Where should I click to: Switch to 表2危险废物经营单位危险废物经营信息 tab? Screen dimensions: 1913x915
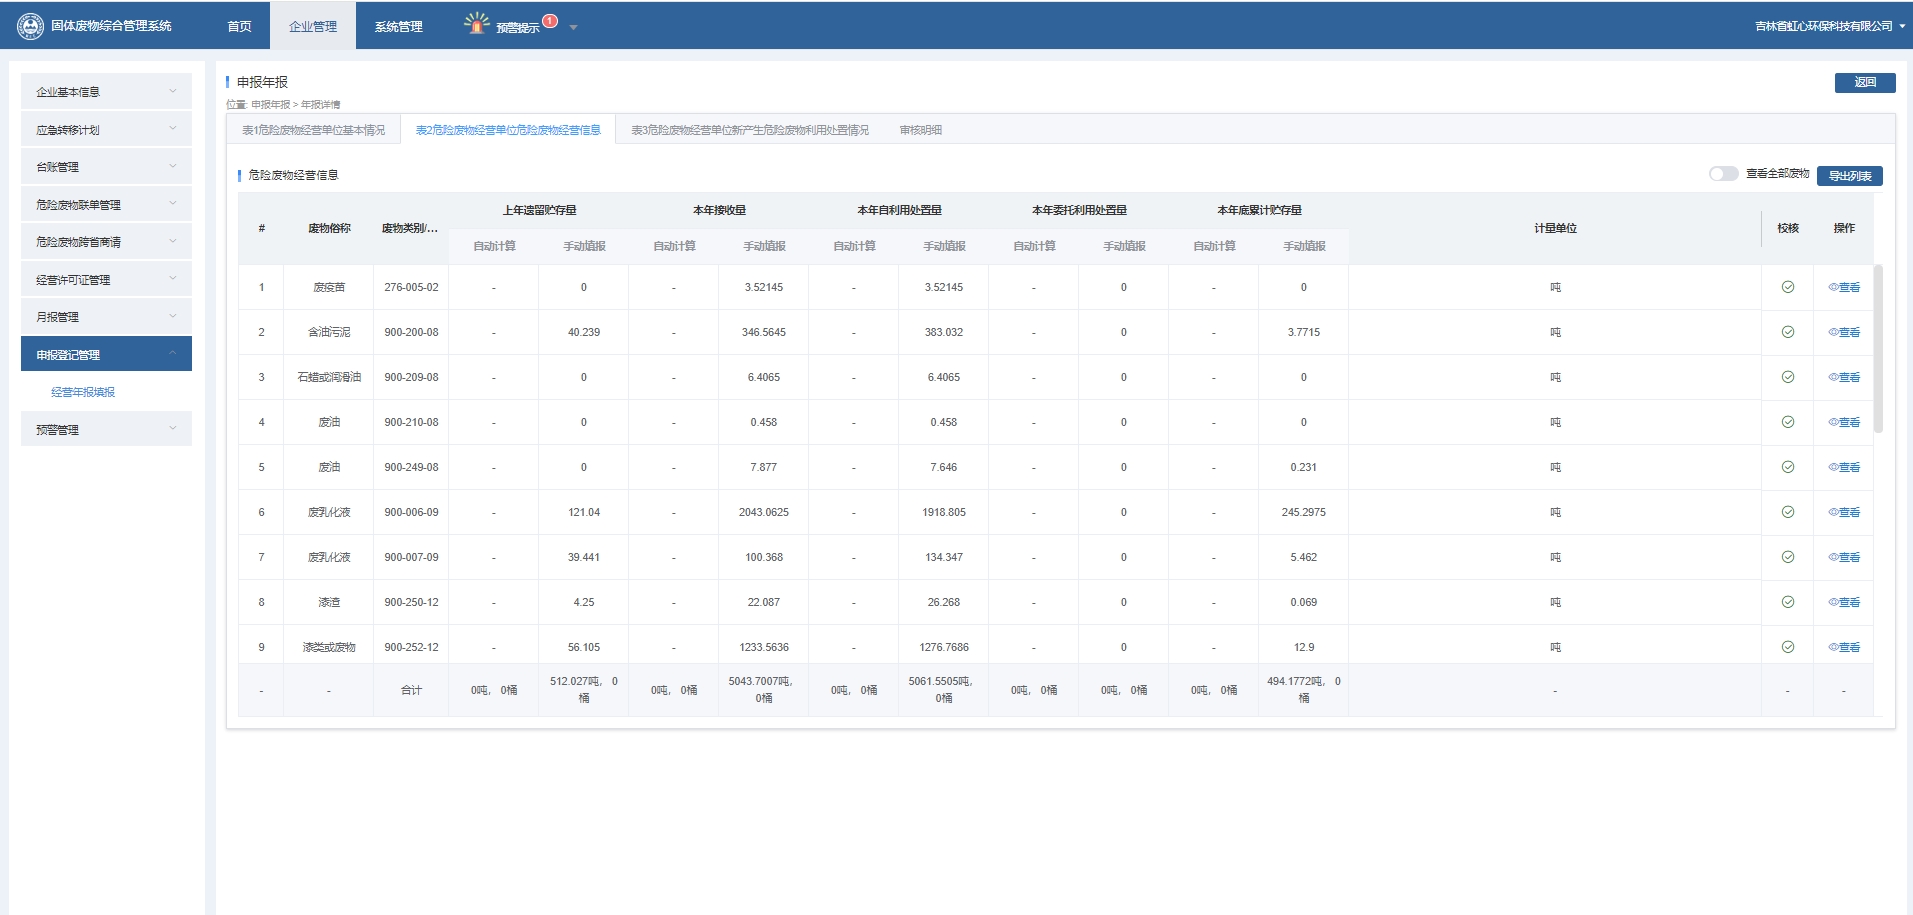tap(508, 130)
